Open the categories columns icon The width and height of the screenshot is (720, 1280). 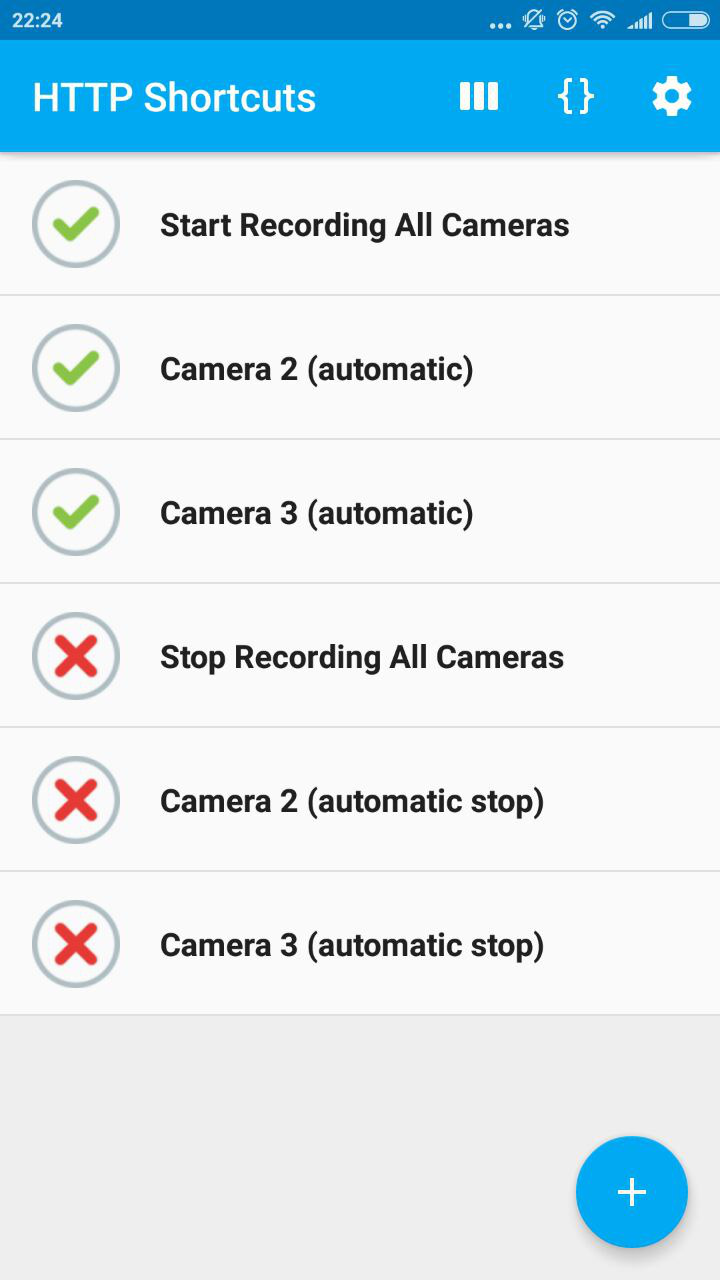point(479,97)
